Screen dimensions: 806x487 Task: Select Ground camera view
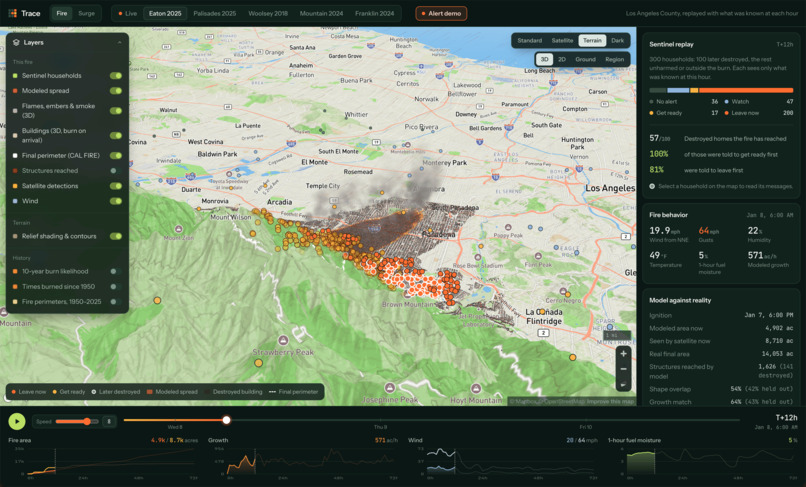coord(585,60)
